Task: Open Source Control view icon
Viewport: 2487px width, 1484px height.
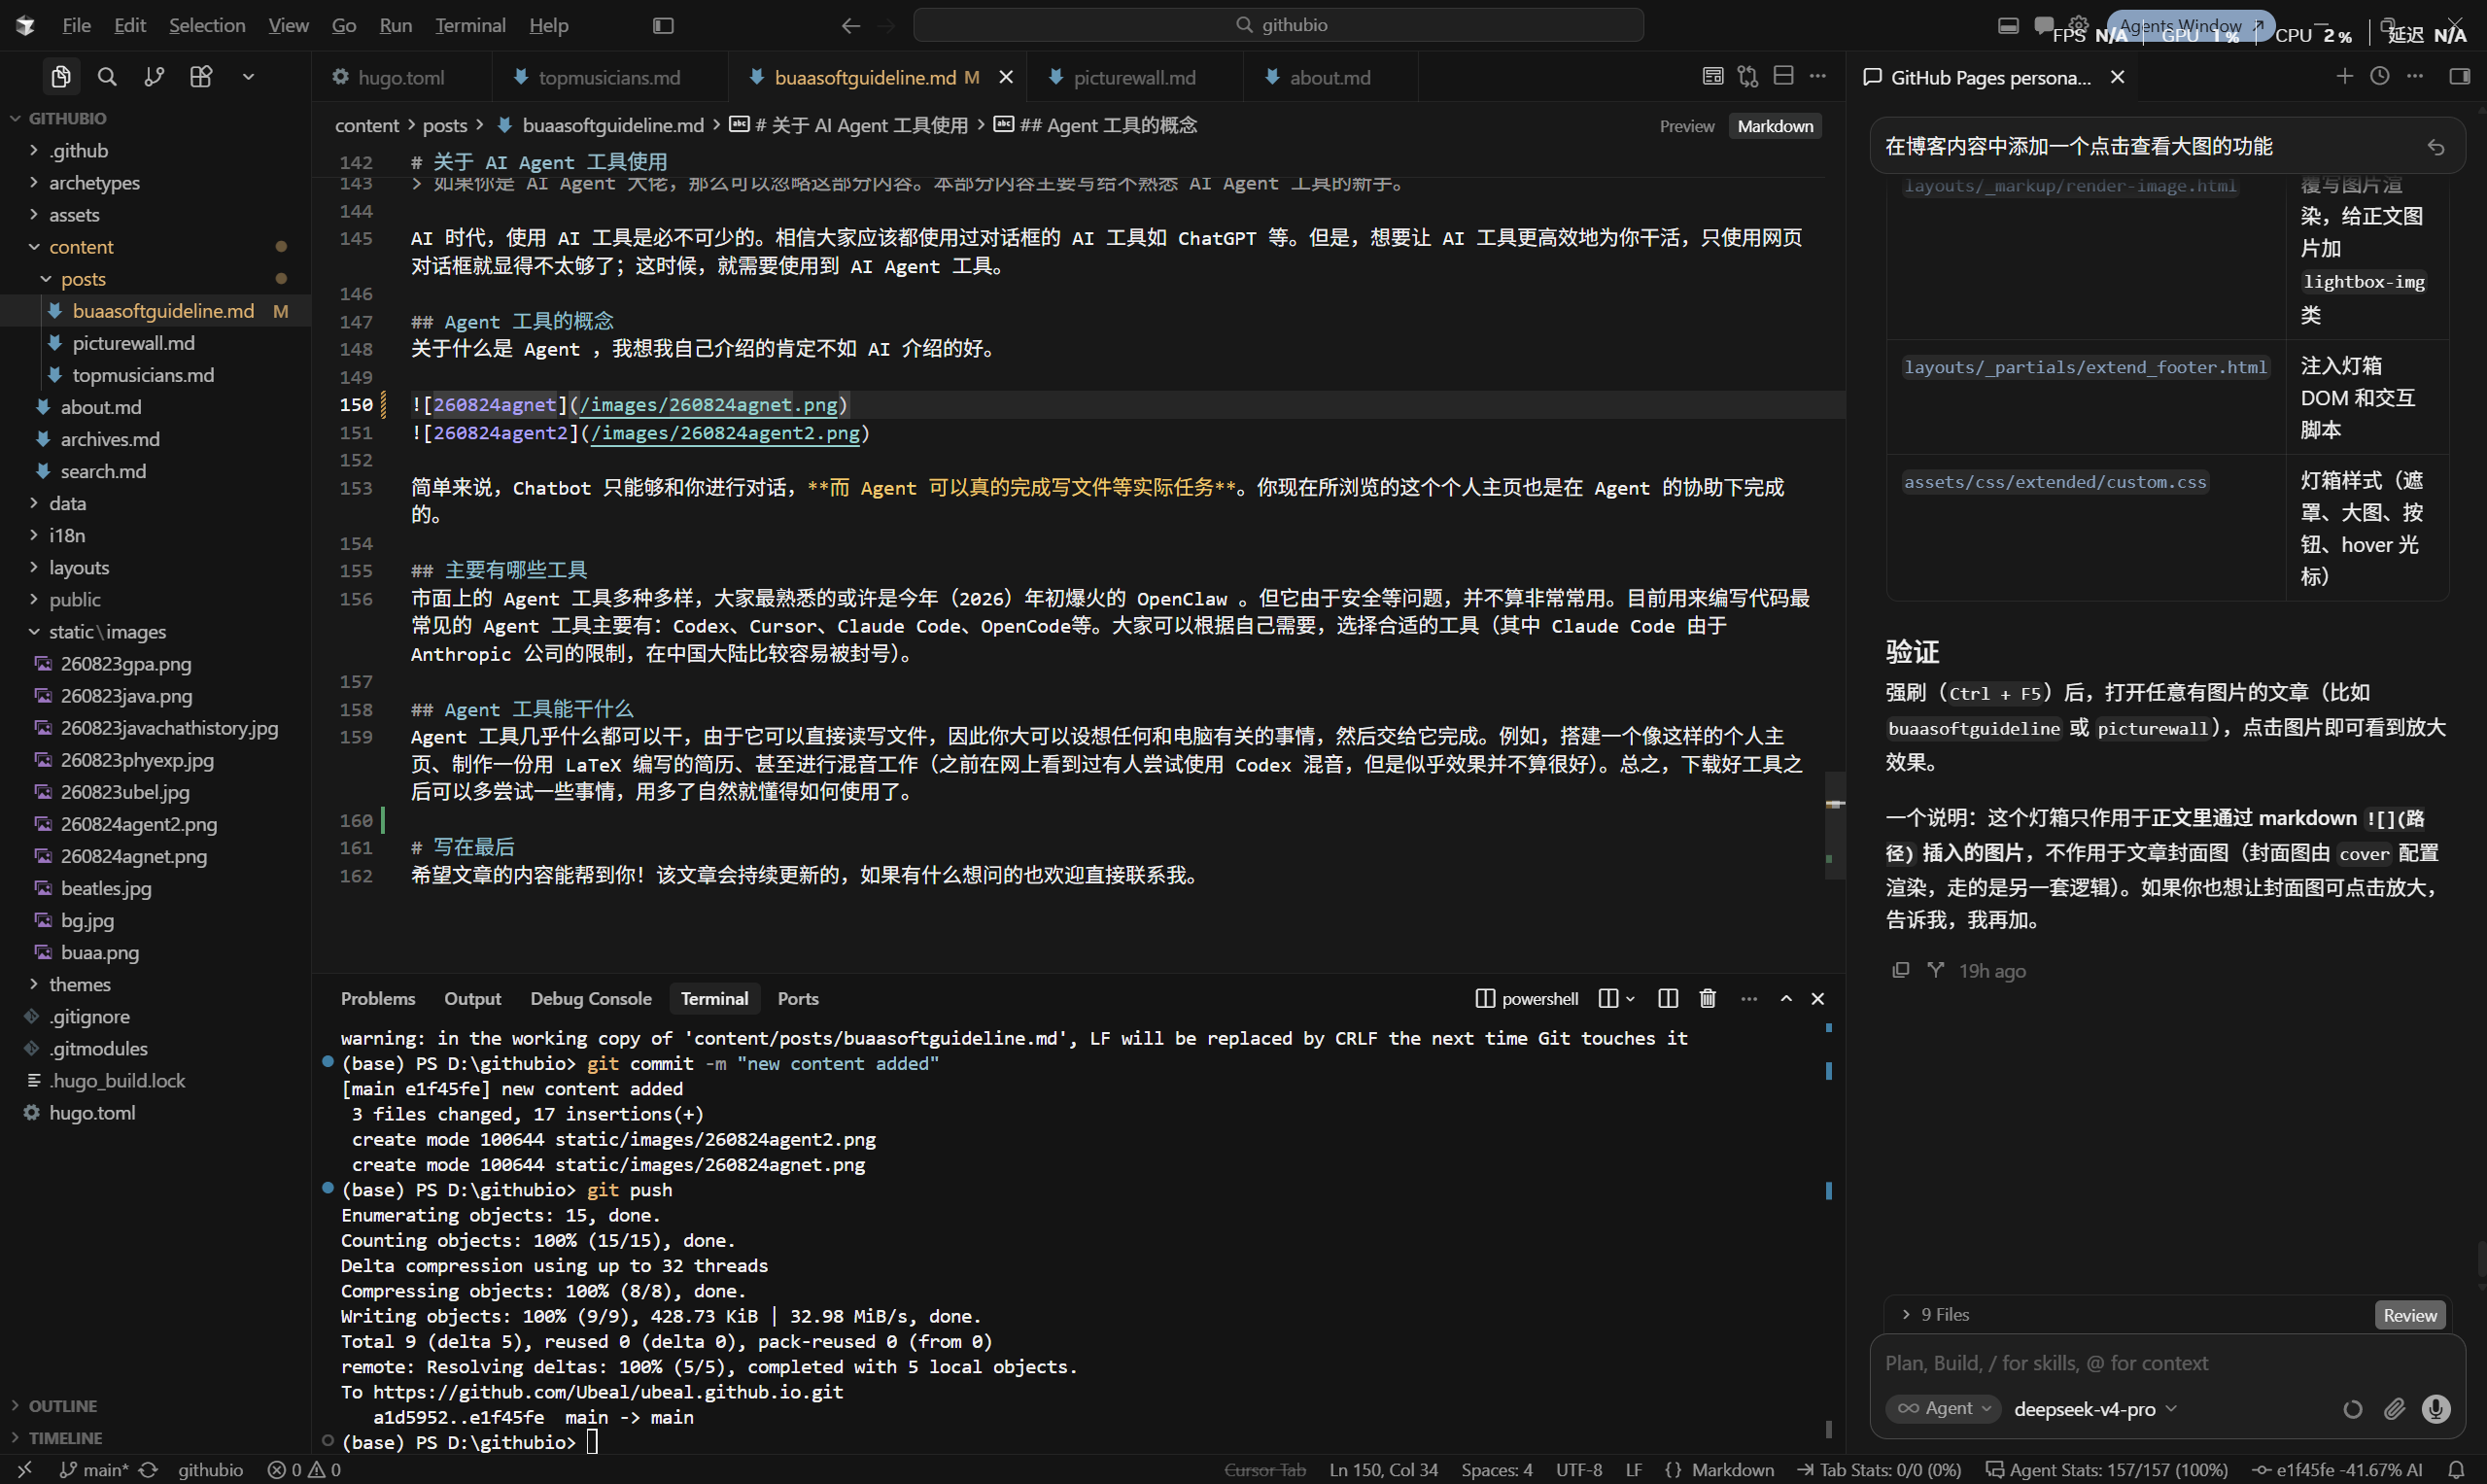Action: pyautogui.click(x=154, y=77)
